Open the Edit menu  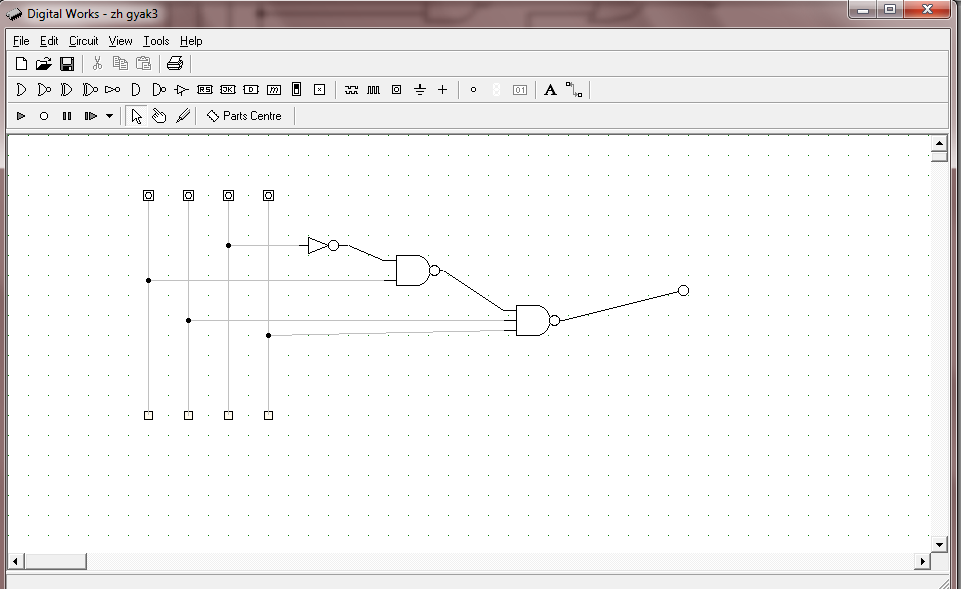[x=49, y=41]
